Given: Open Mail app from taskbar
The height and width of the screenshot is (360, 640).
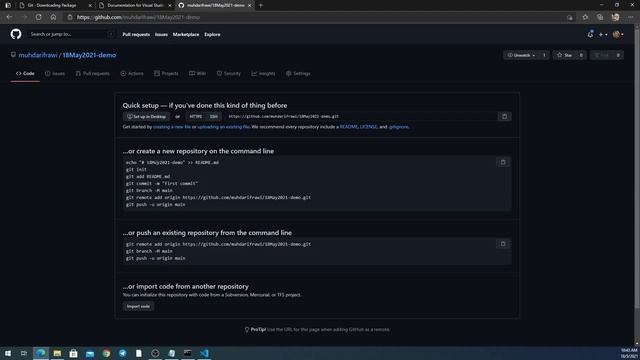Looking at the screenshot, I should (90, 353).
